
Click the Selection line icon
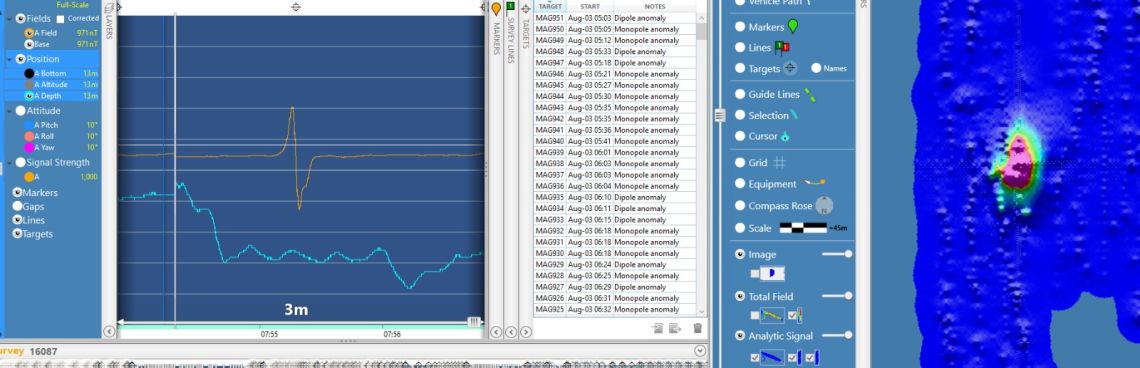795,115
